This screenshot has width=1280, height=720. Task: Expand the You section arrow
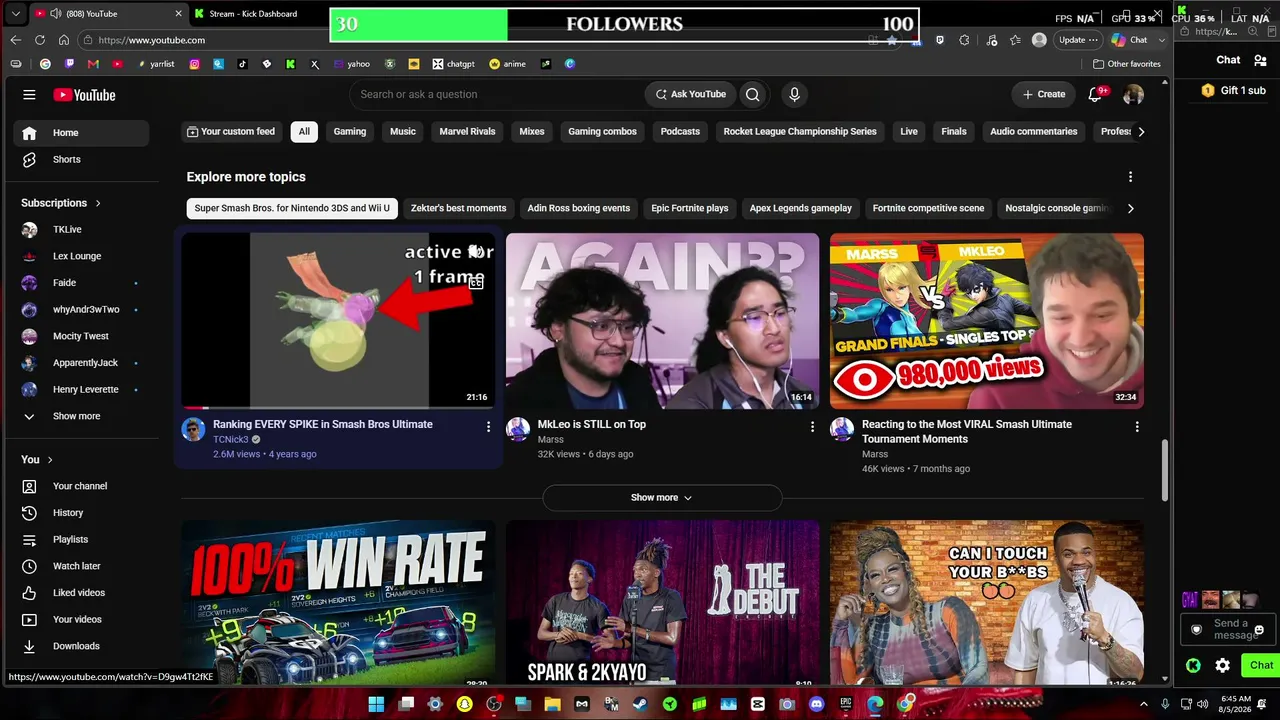tap(50, 460)
